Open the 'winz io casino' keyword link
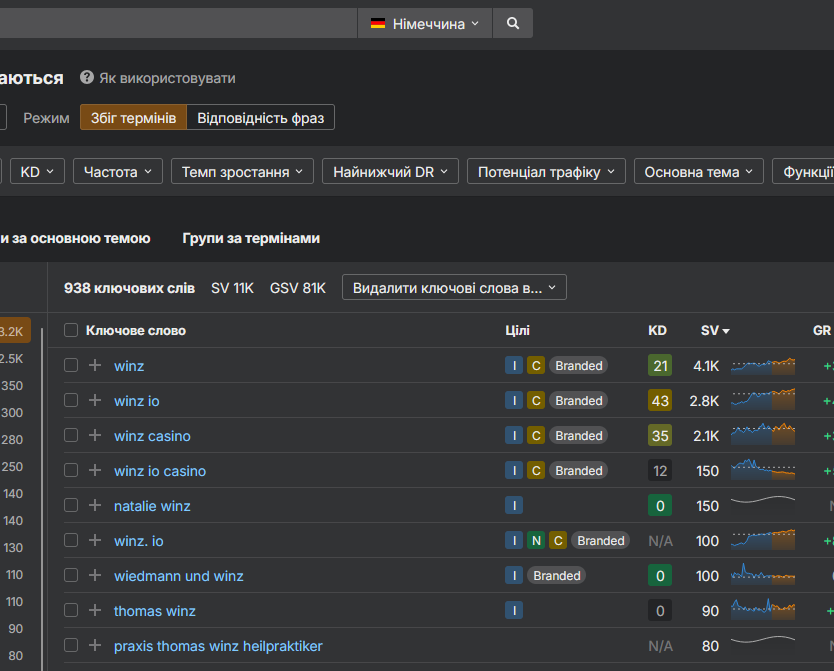 tap(160, 471)
